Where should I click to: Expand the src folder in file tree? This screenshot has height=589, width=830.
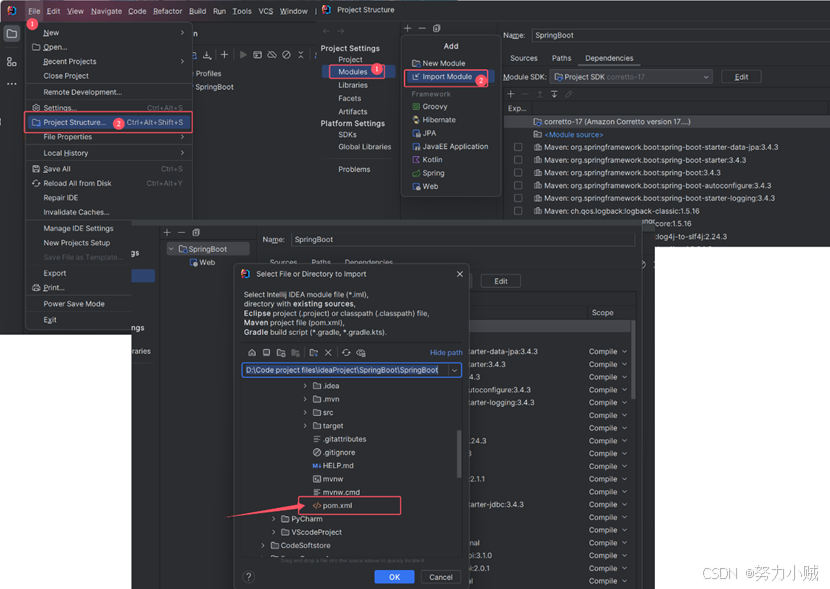click(x=306, y=412)
